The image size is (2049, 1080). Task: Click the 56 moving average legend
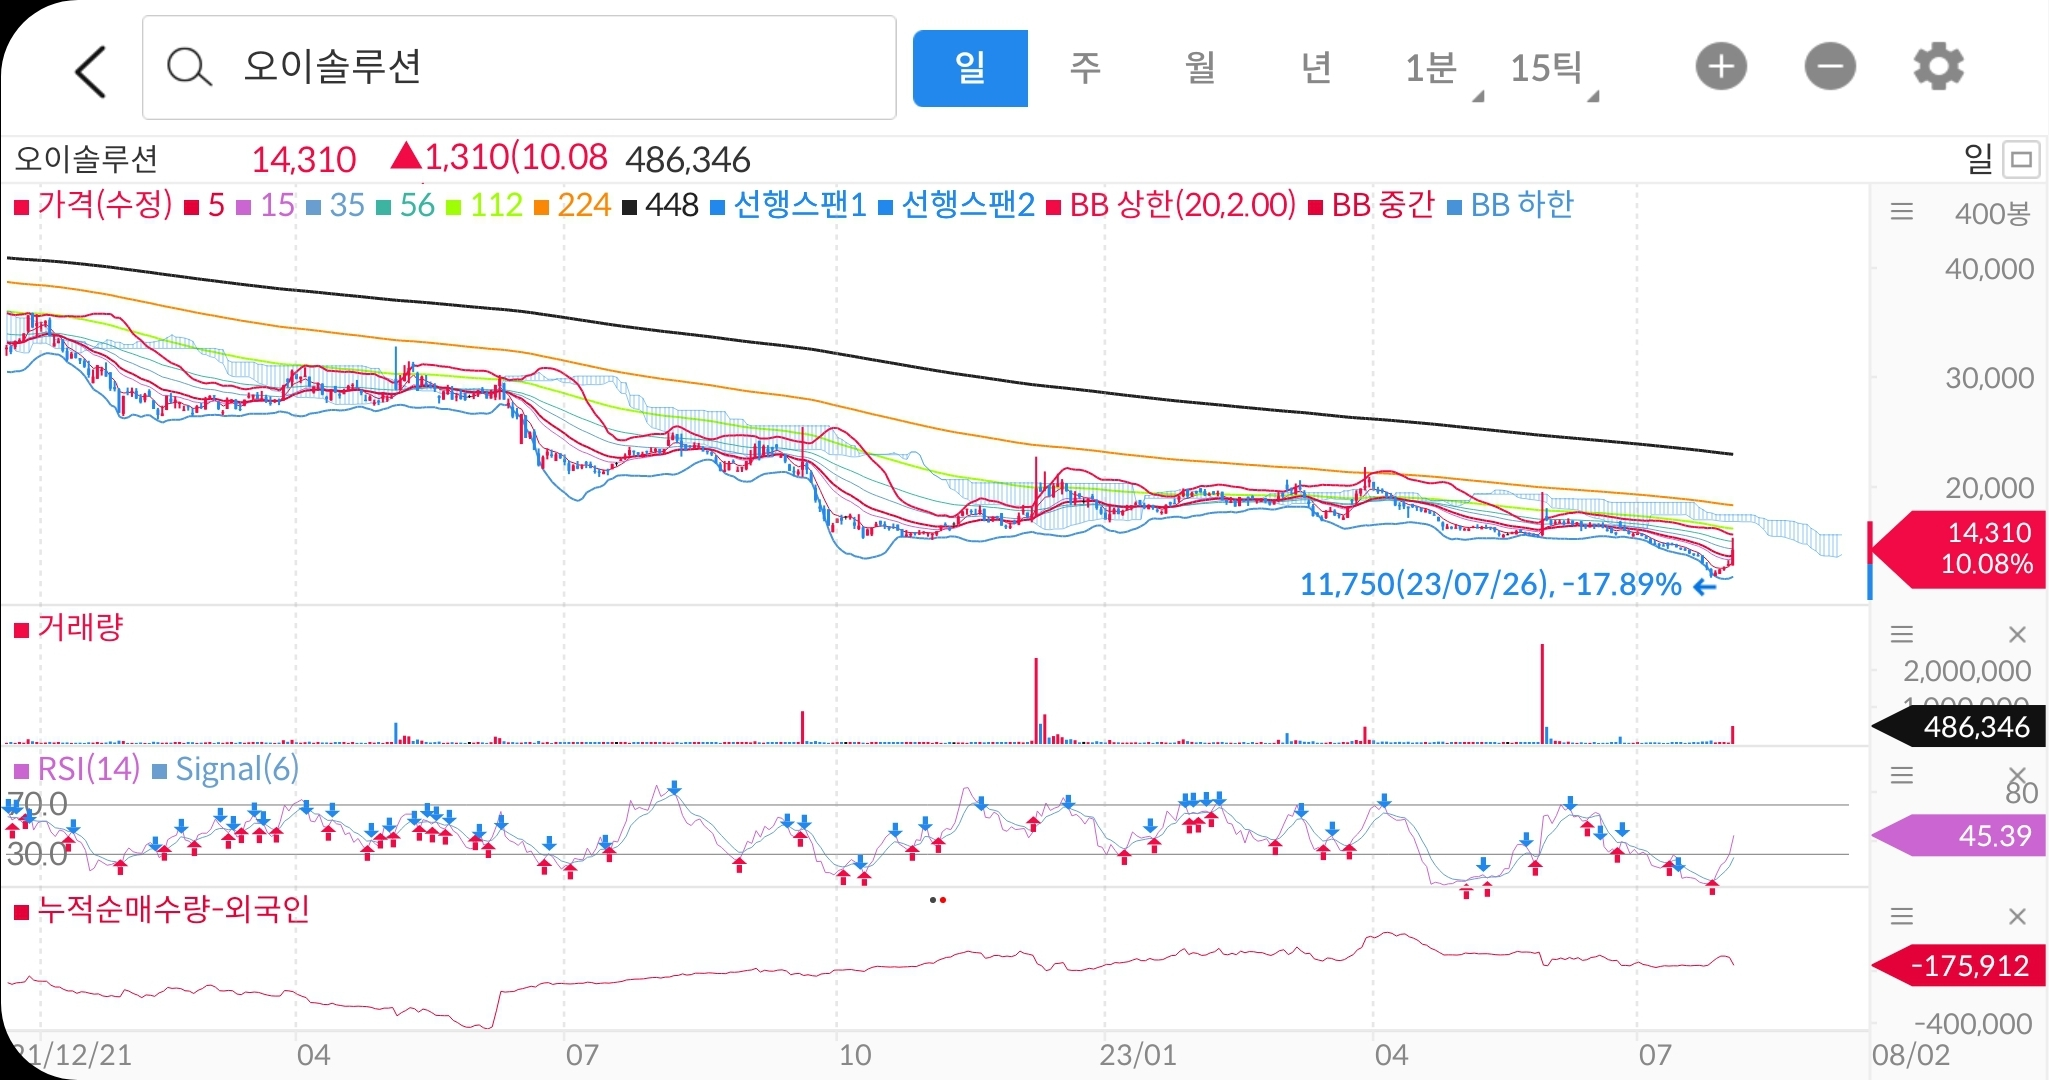[406, 205]
